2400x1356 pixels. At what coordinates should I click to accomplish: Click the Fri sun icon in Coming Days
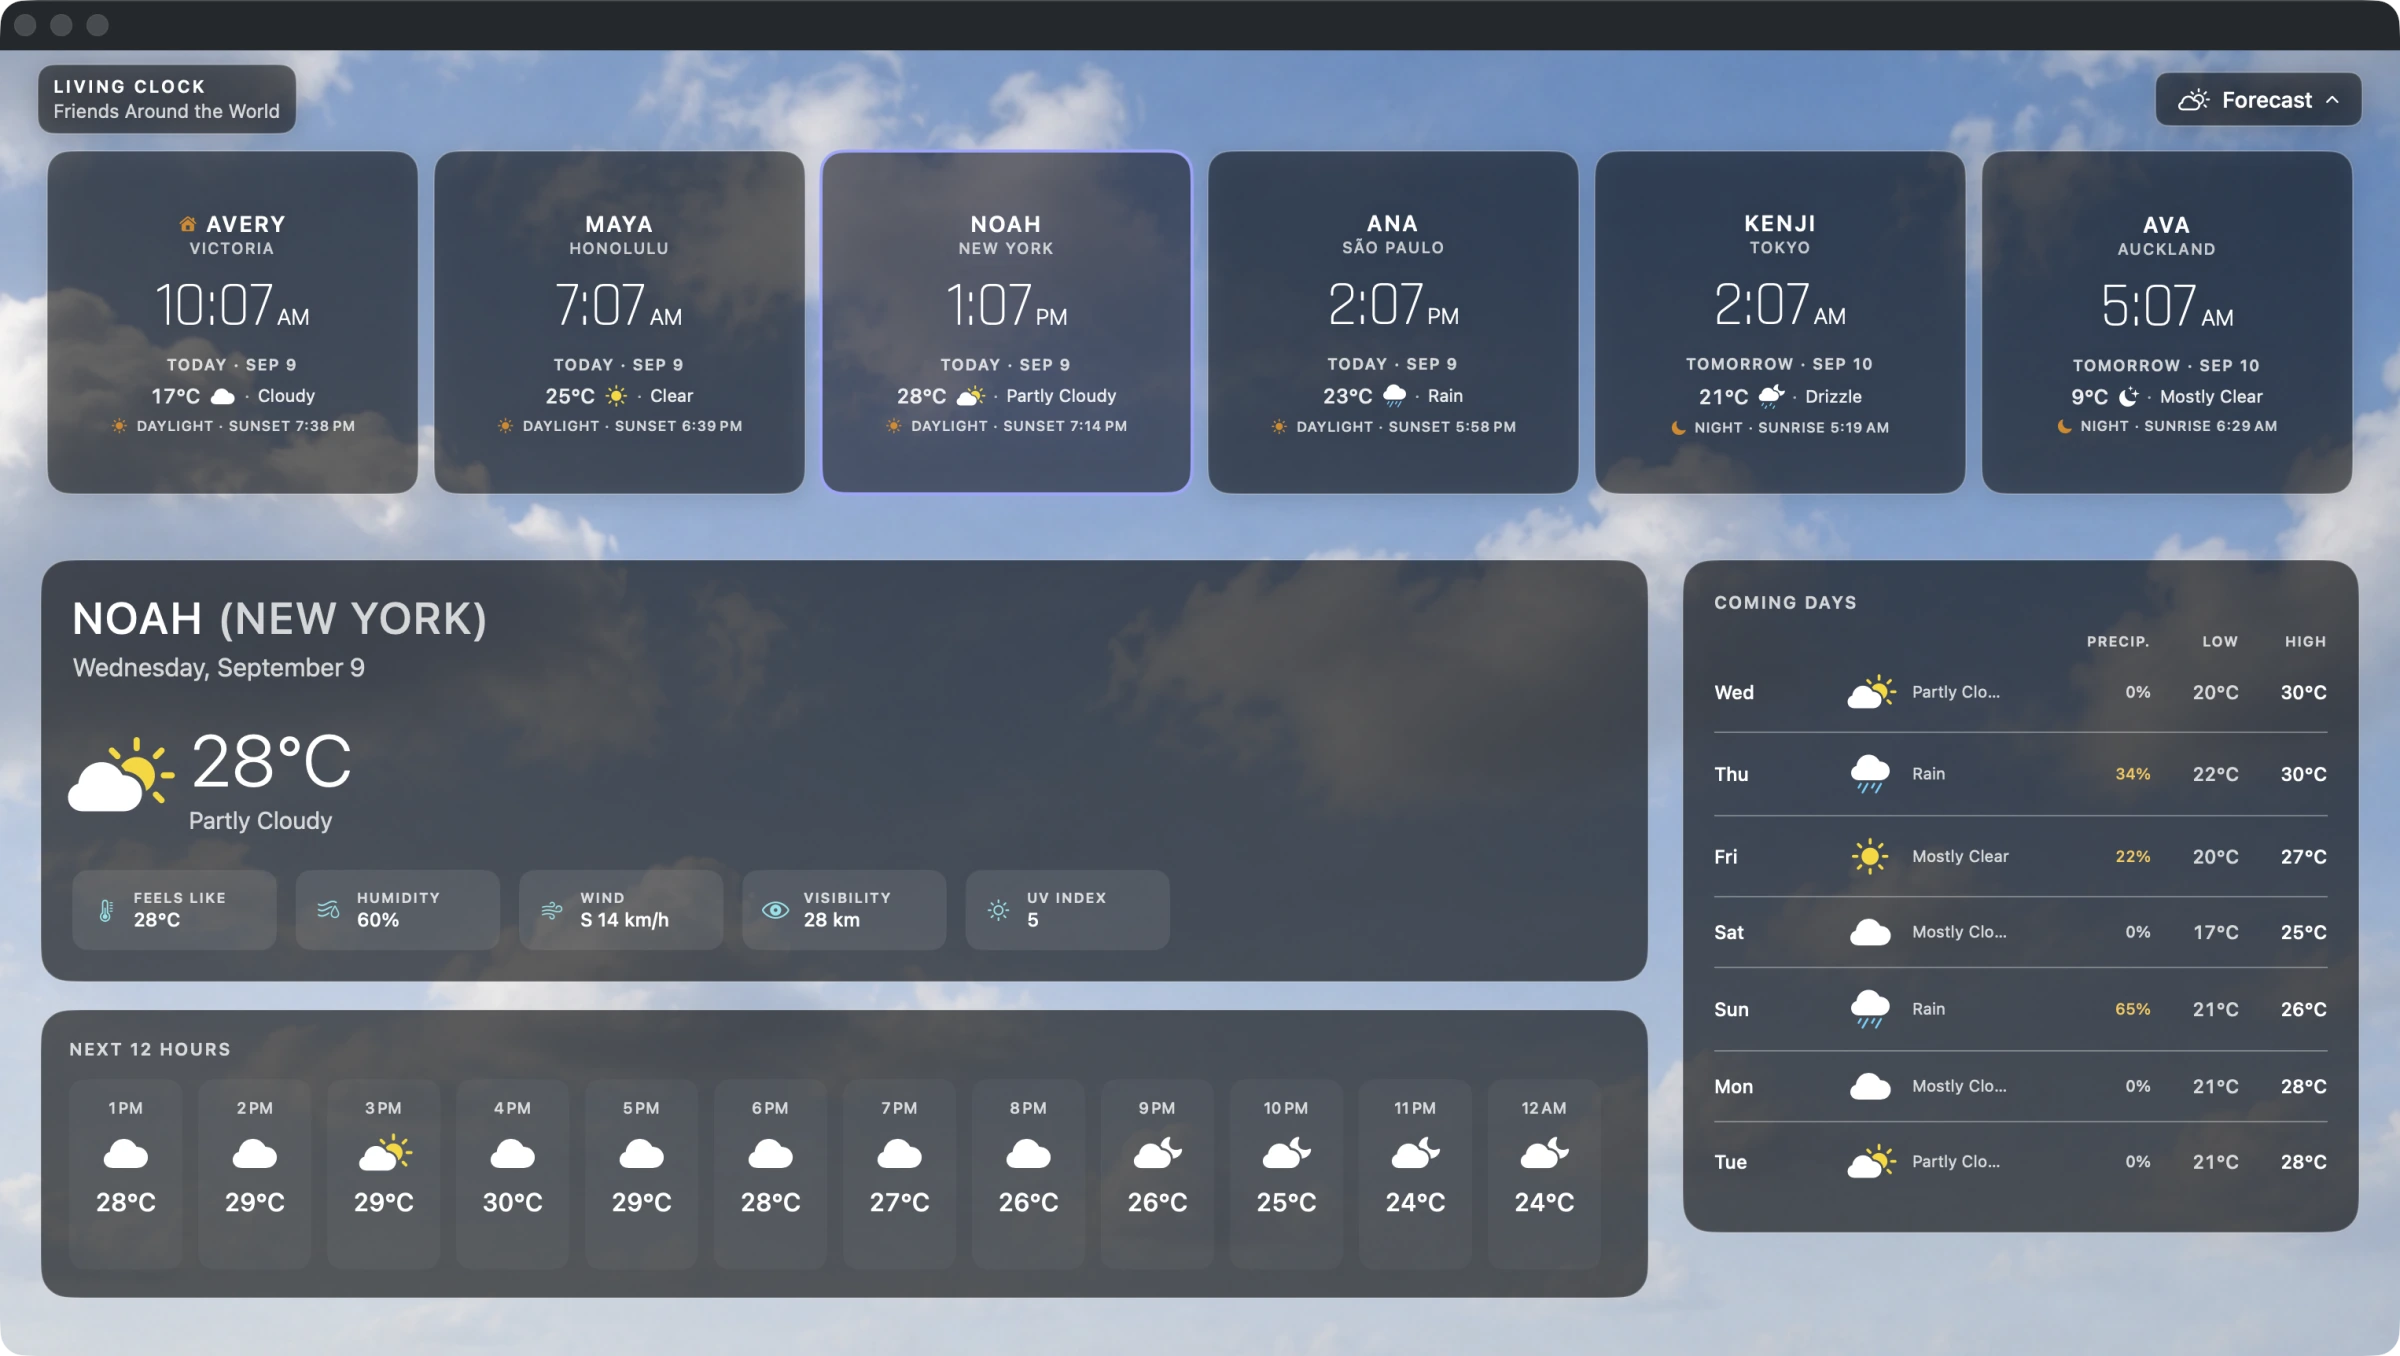tap(1870, 856)
